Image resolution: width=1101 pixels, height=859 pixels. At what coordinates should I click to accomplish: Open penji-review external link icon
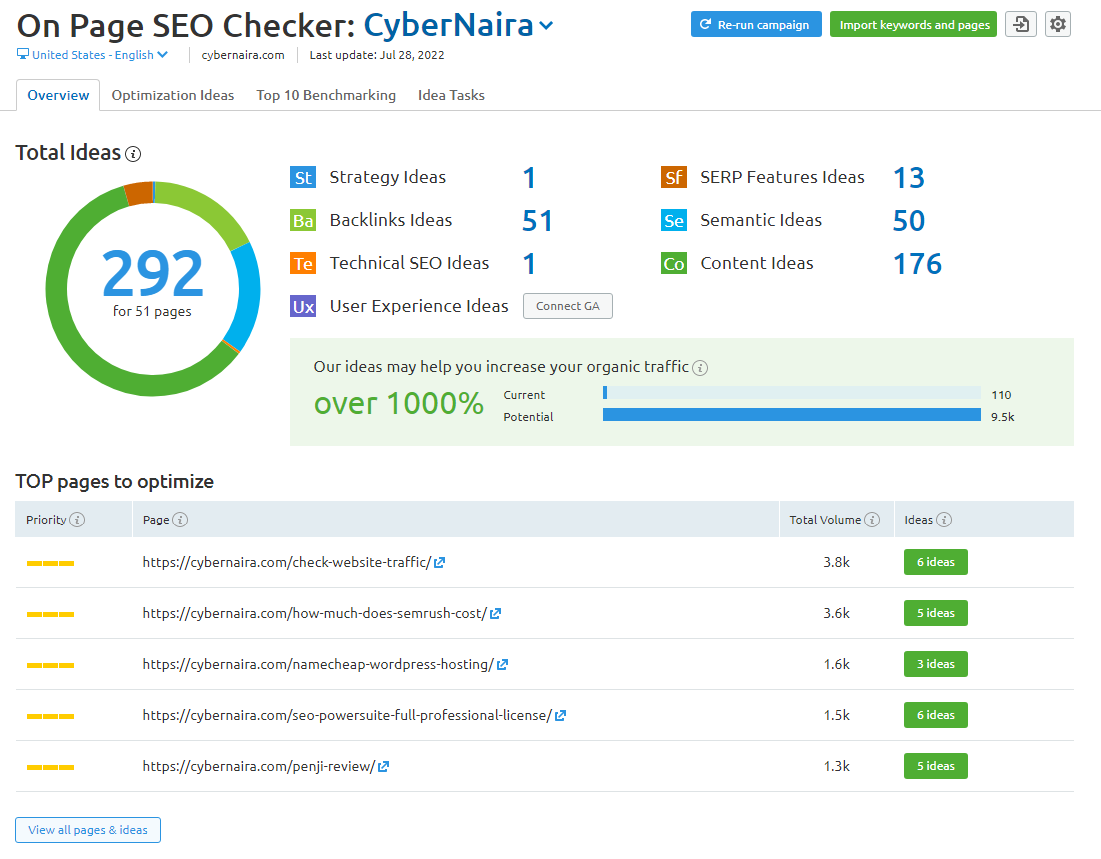point(383,766)
